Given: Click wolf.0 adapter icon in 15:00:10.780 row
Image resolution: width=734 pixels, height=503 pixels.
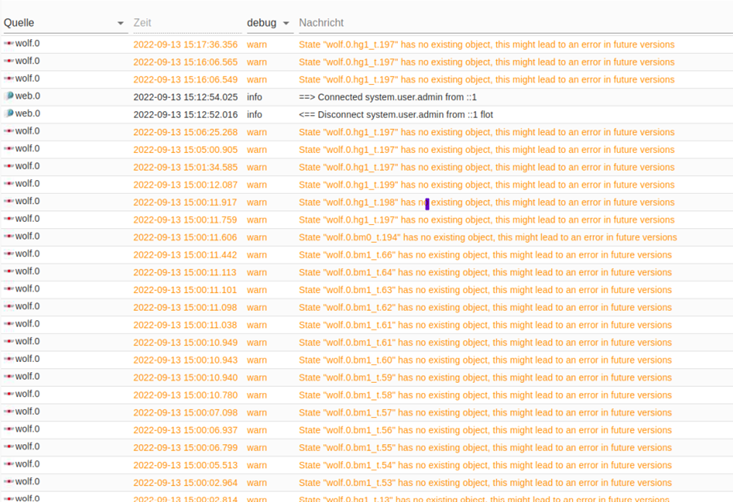Looking at the screenshot, I should 8,394.
